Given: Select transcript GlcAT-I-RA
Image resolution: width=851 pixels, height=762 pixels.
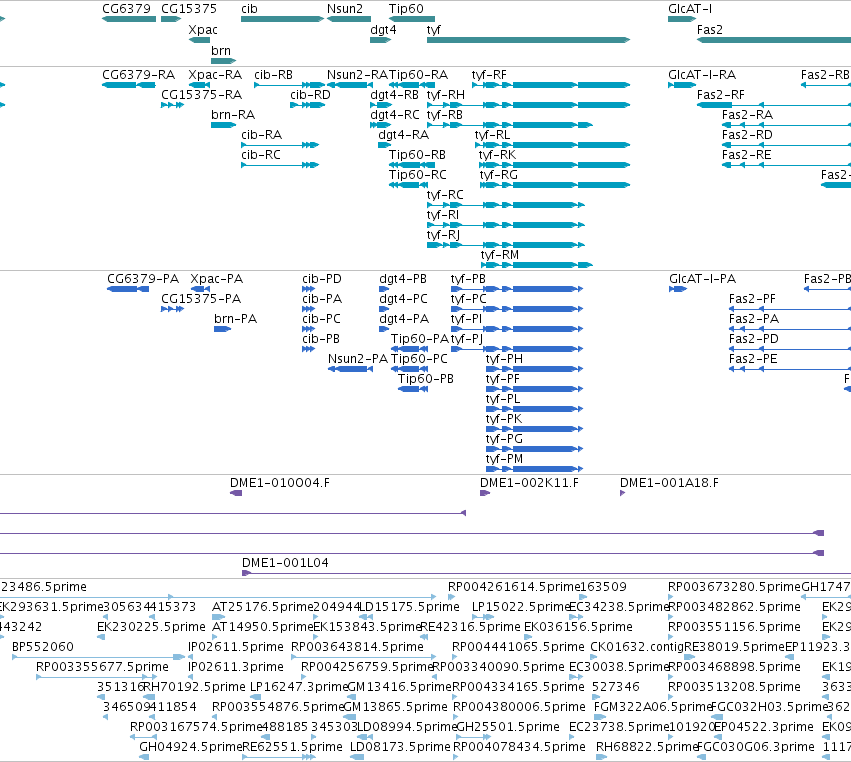Looking at the screenshot, I should pyautogui.click(x=702, y=75).
